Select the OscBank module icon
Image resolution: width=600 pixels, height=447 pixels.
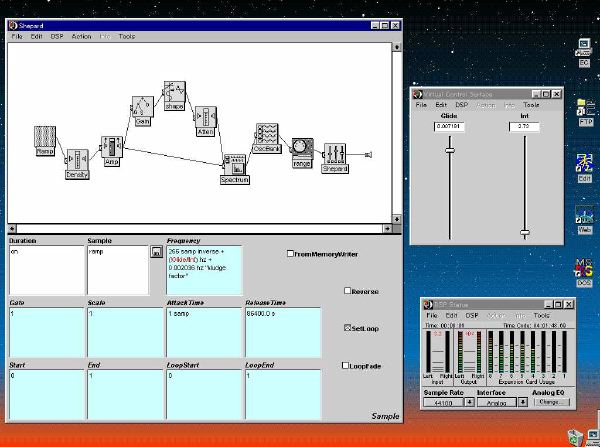point(267,134)
